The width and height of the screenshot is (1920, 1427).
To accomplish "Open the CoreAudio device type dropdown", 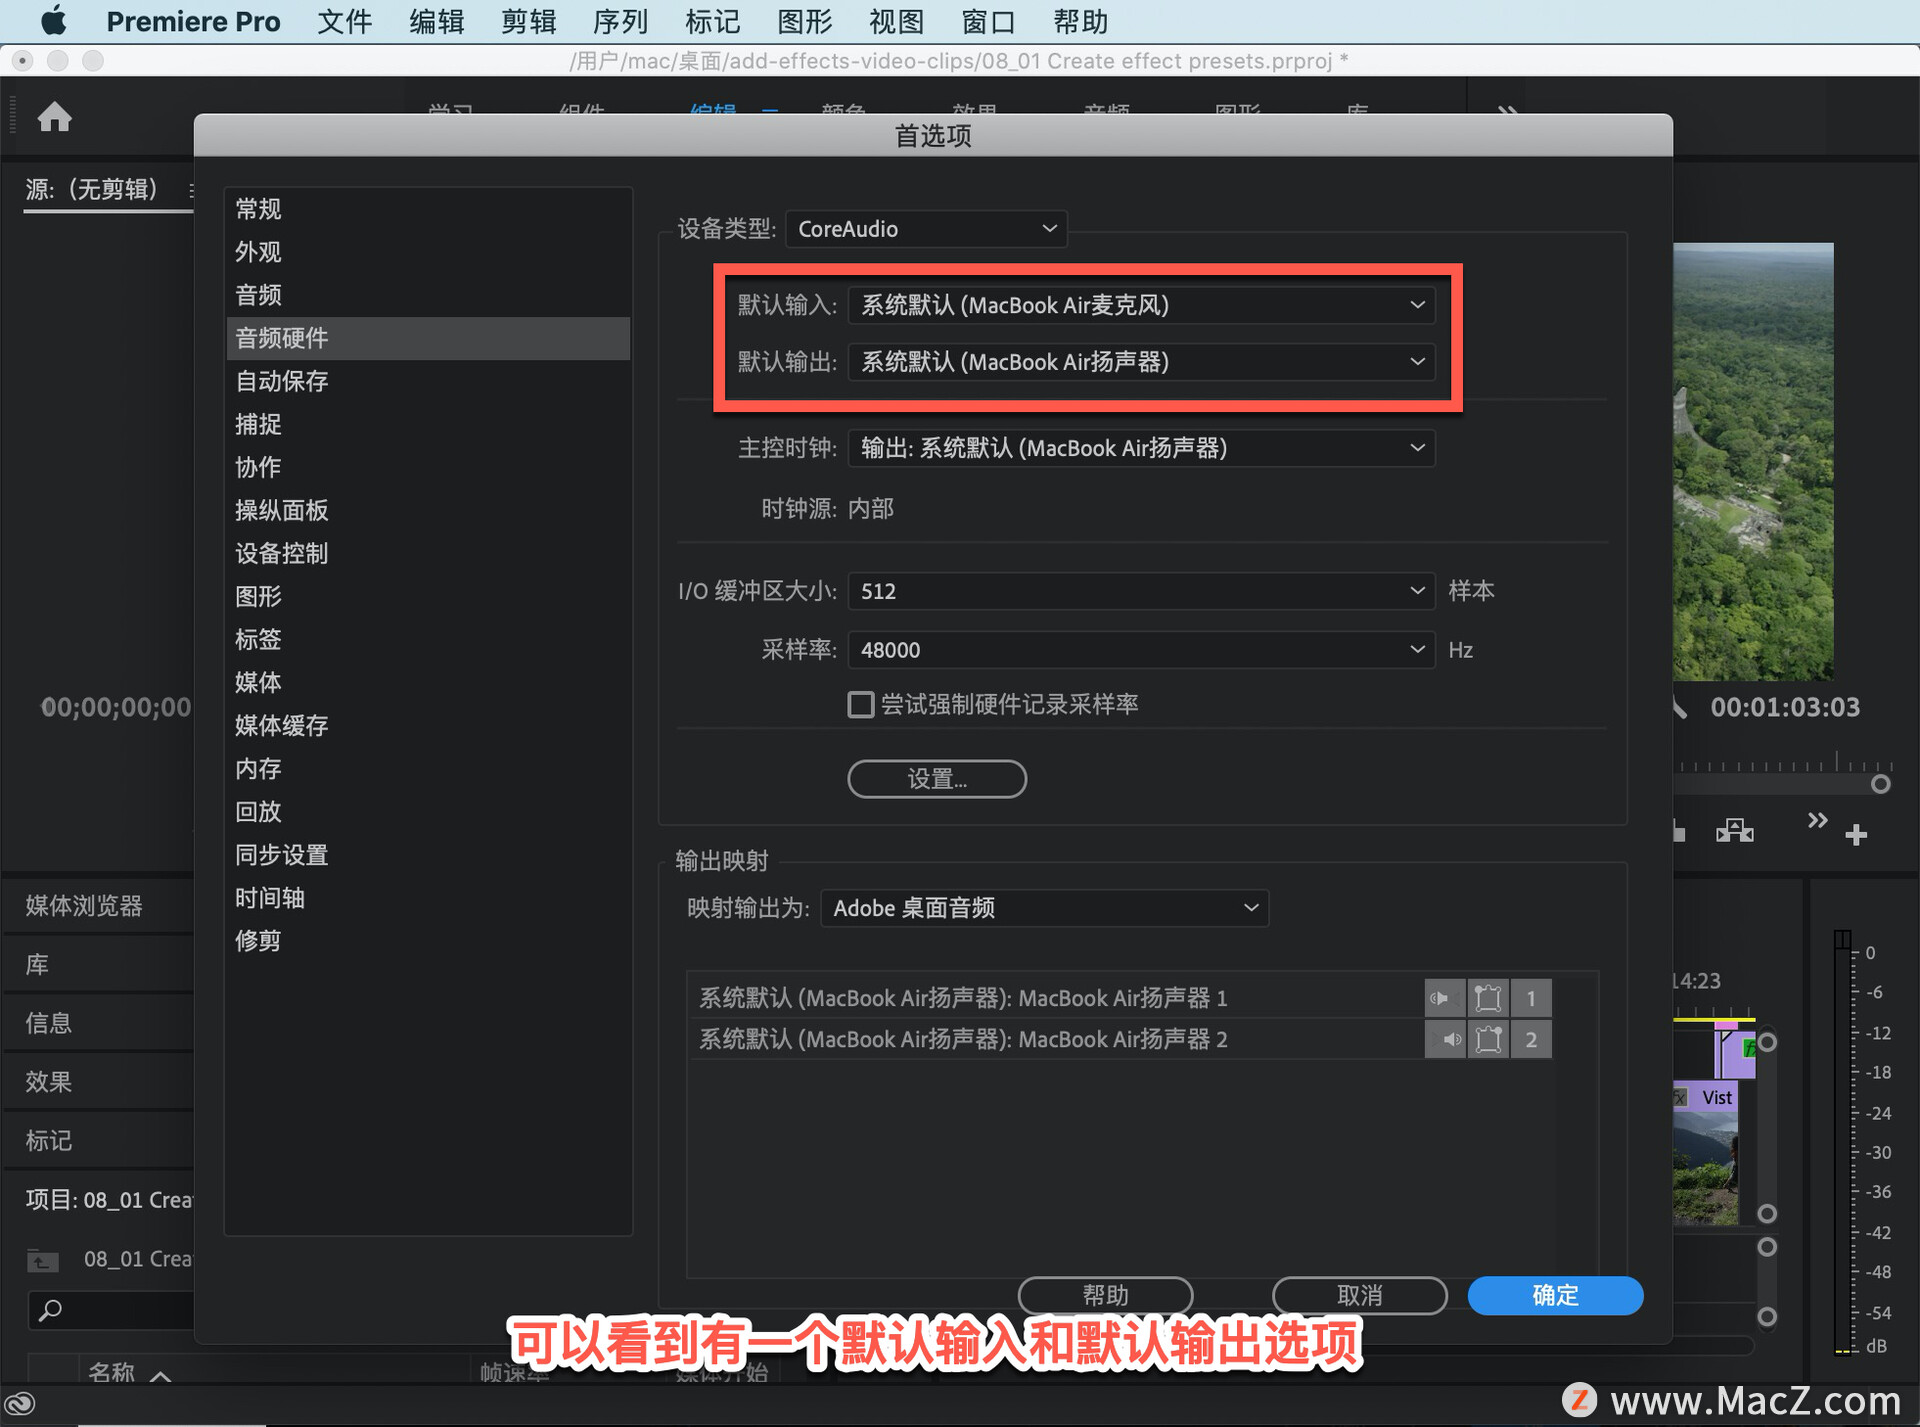I will (926, 229).
